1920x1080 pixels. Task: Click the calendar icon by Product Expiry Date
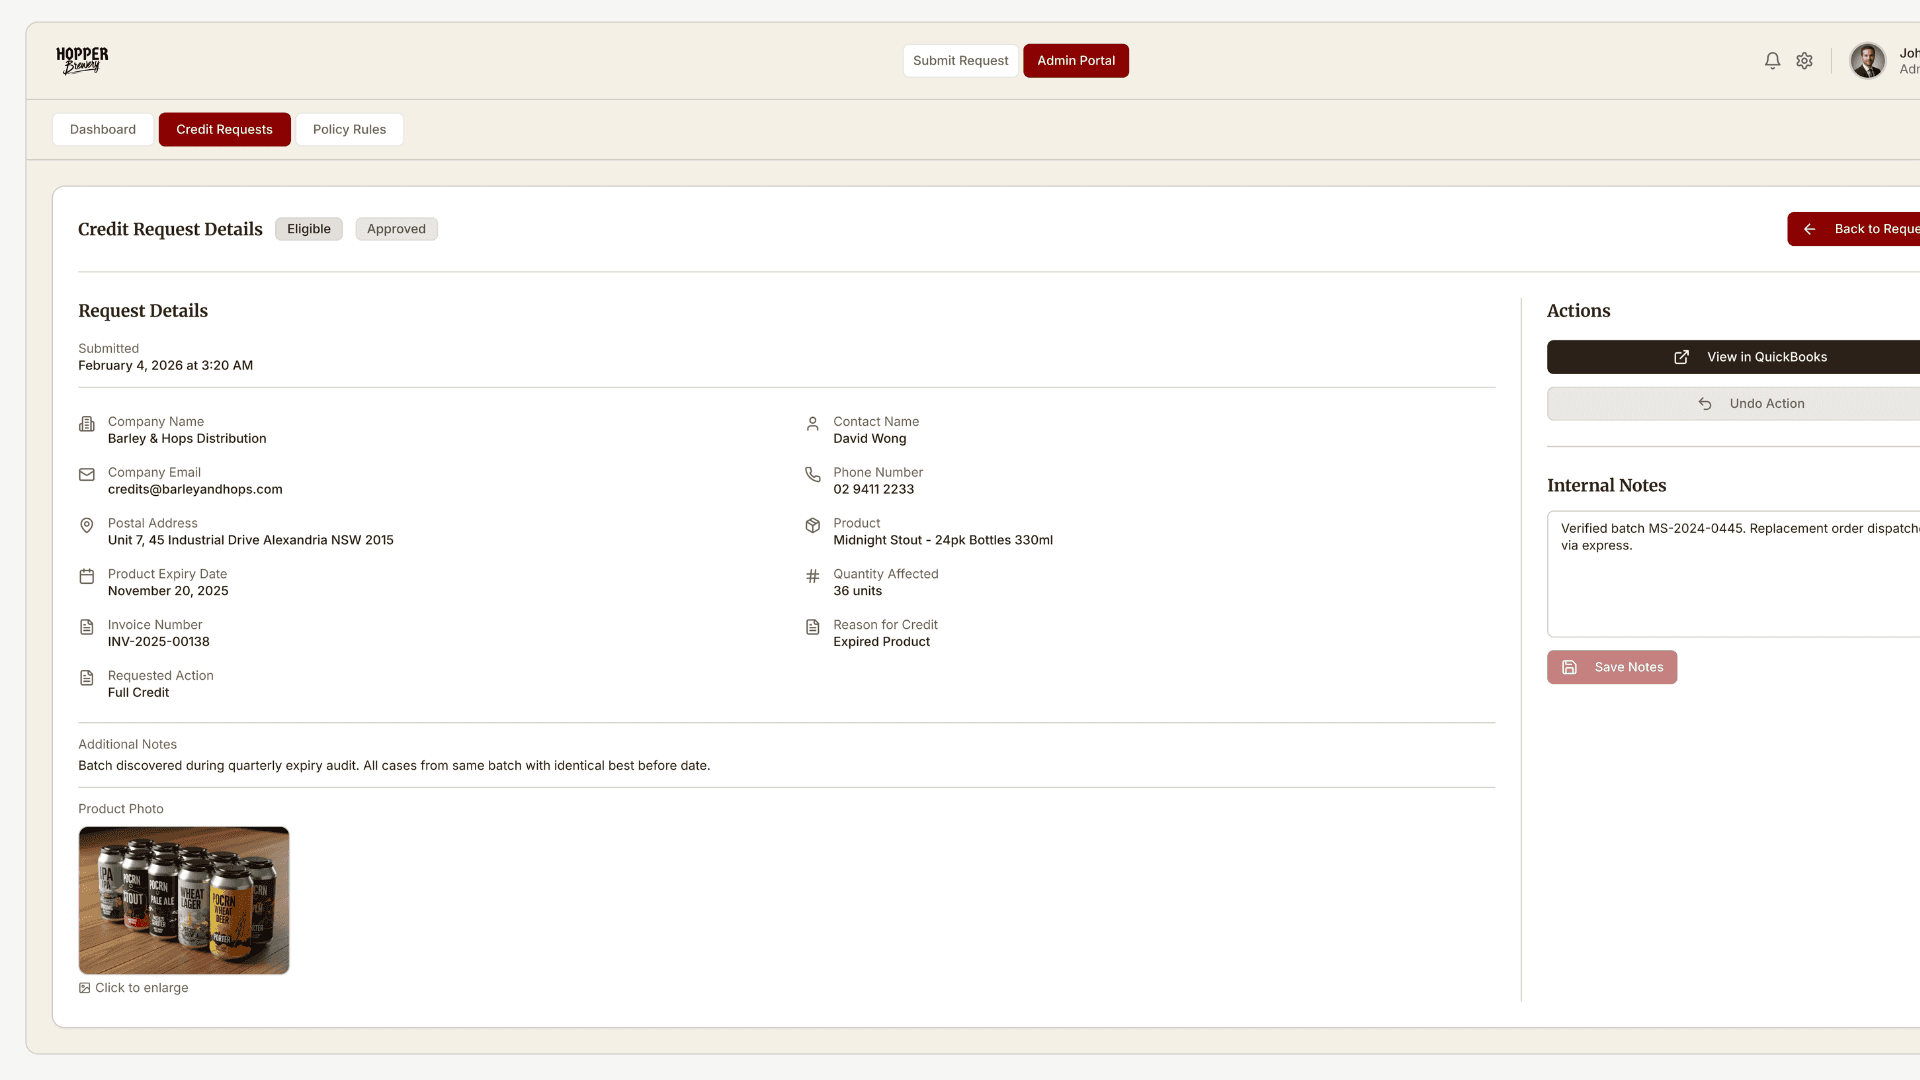point(87,577)
